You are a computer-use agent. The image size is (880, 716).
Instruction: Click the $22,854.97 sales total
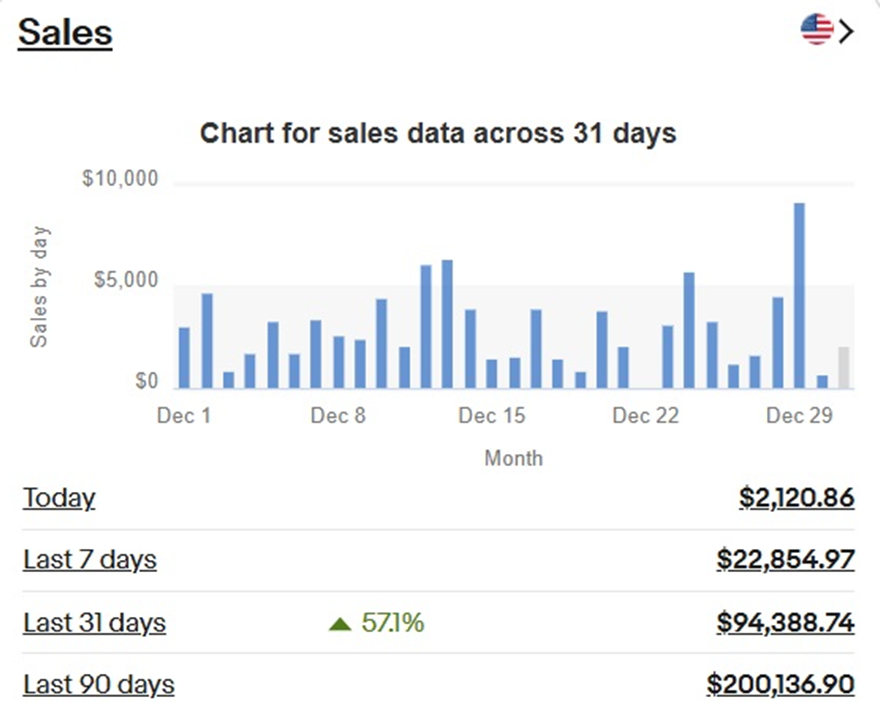(x=785, y=560)
